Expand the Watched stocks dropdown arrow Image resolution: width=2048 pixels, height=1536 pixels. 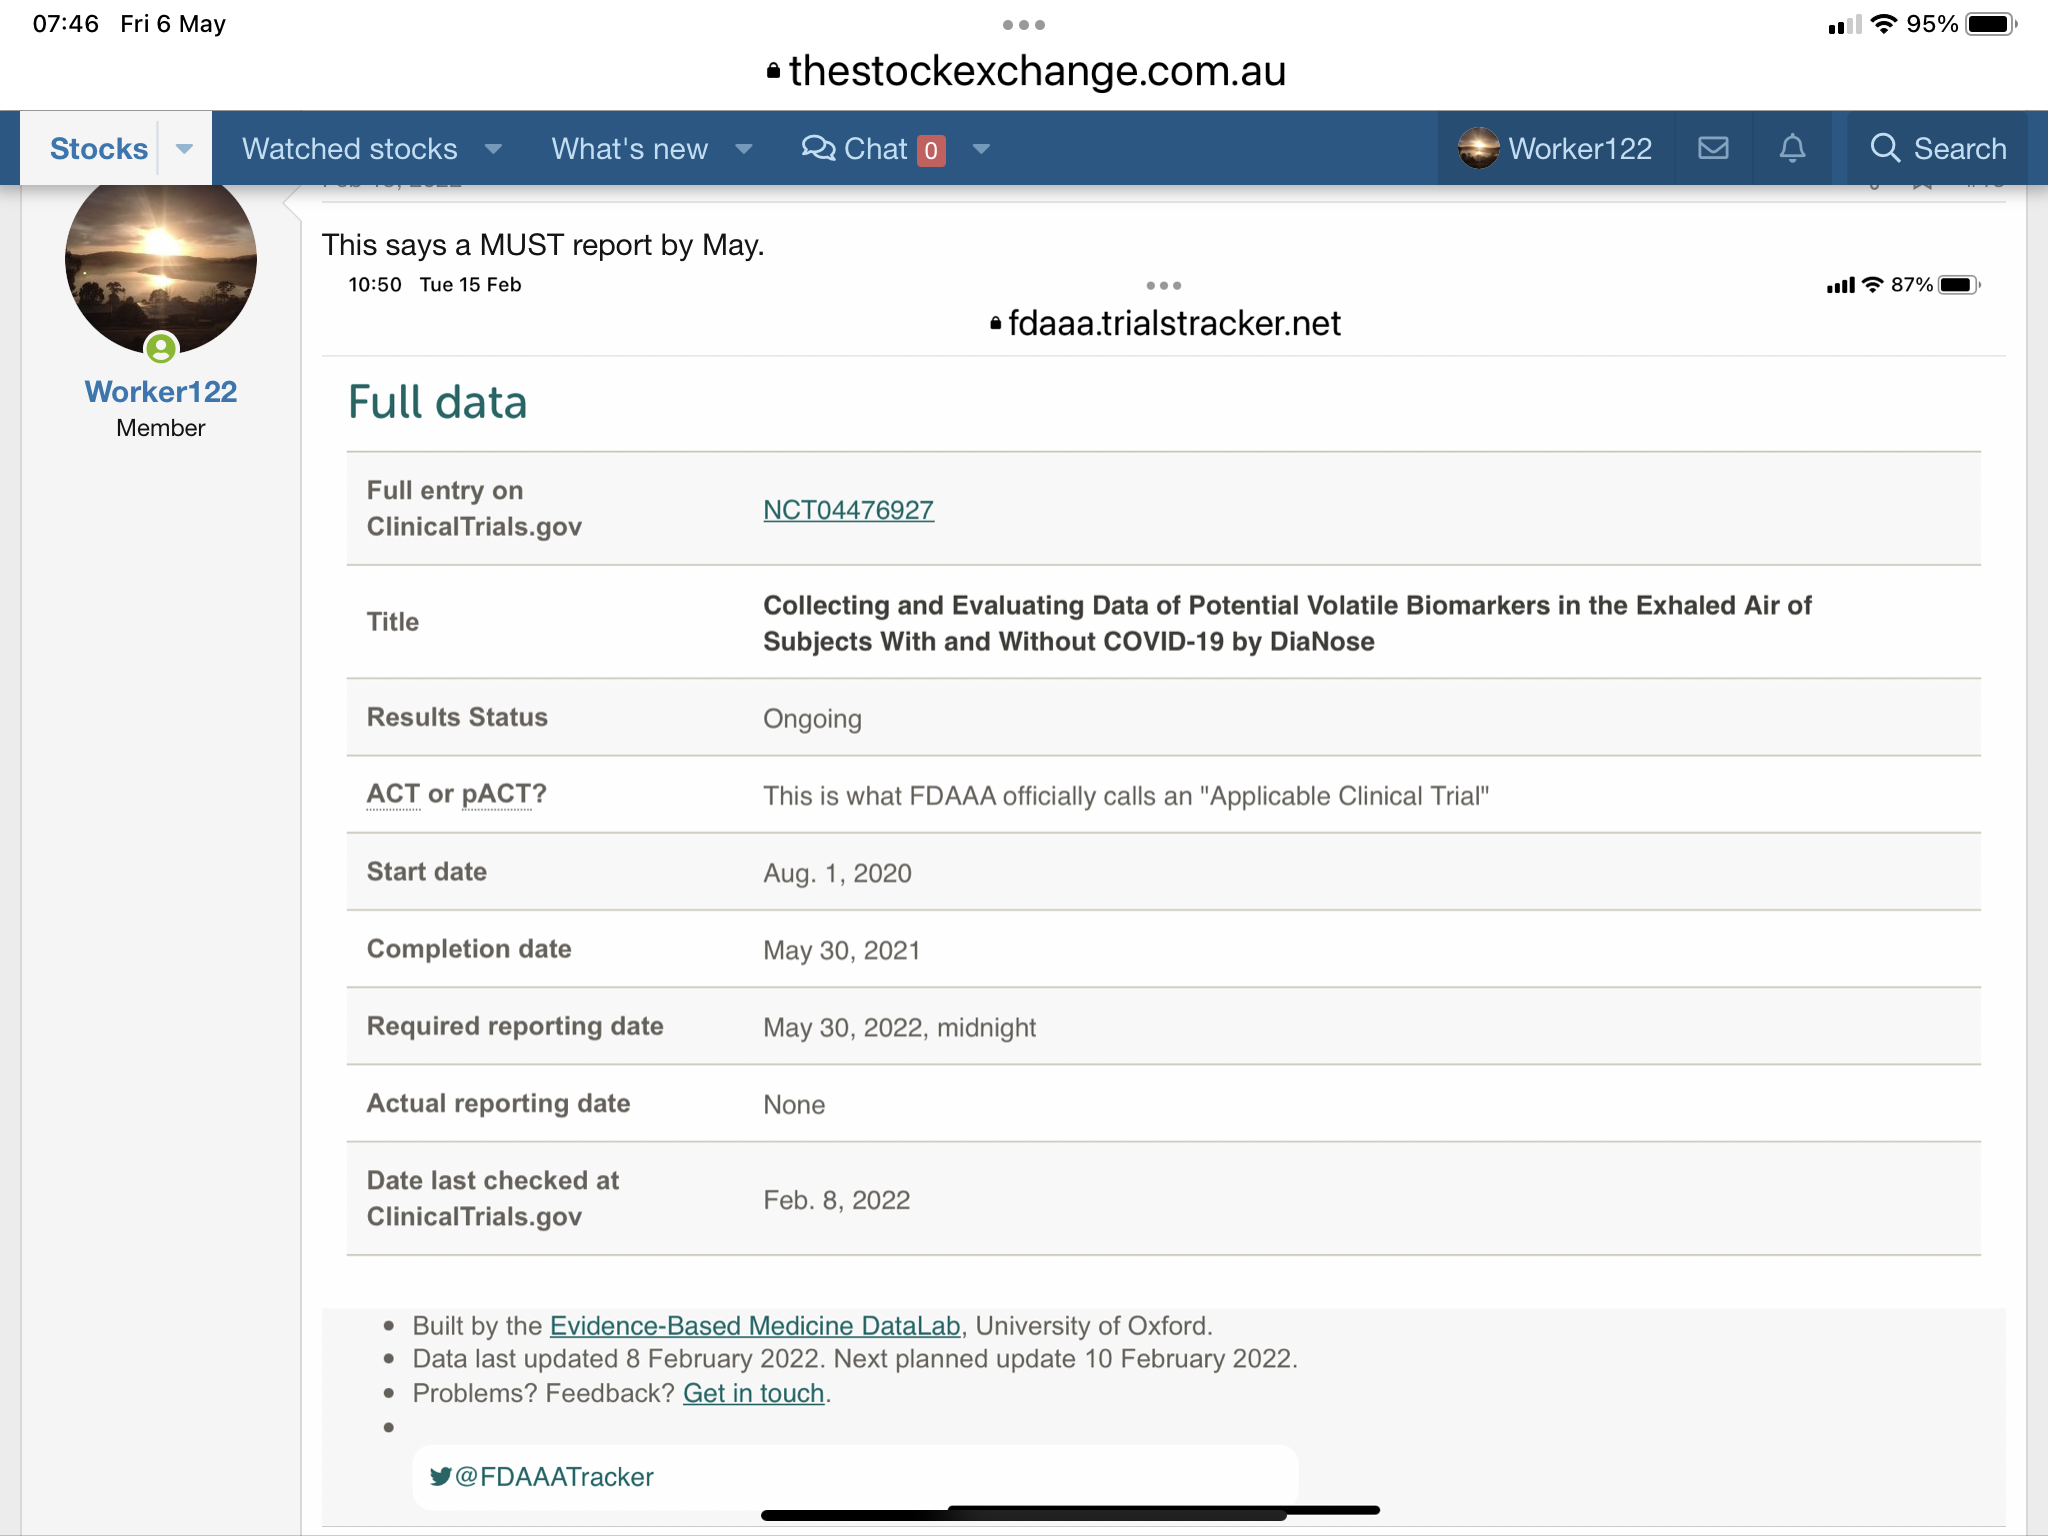pyautogui.click(x=493, y=149)
